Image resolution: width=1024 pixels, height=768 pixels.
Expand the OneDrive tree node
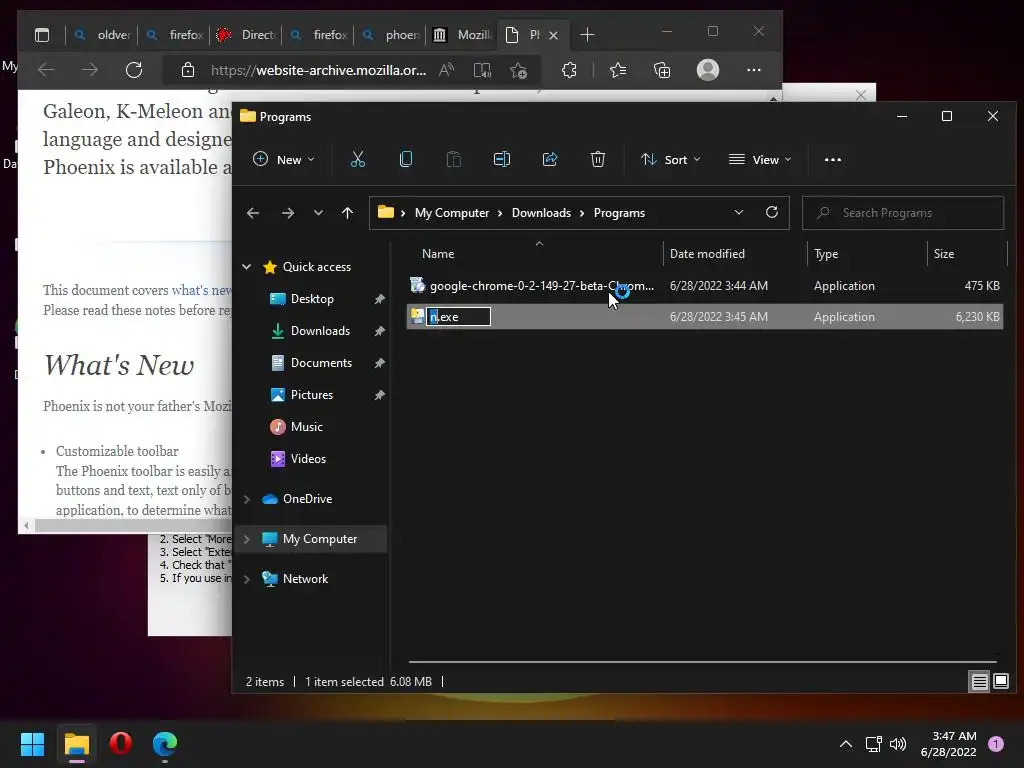point(247,499)
